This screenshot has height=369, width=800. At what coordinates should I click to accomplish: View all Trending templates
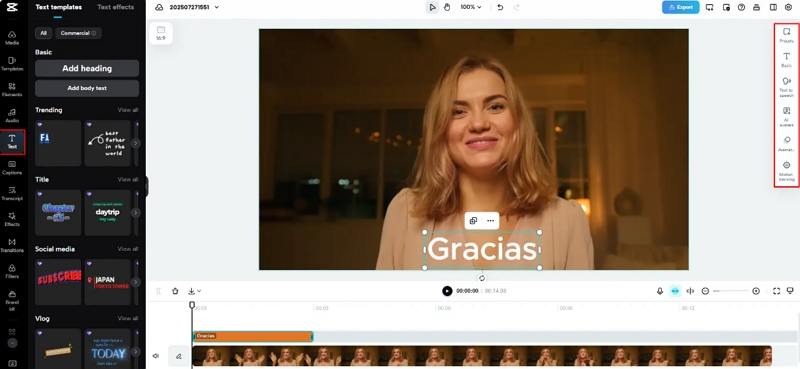point(128,110)
